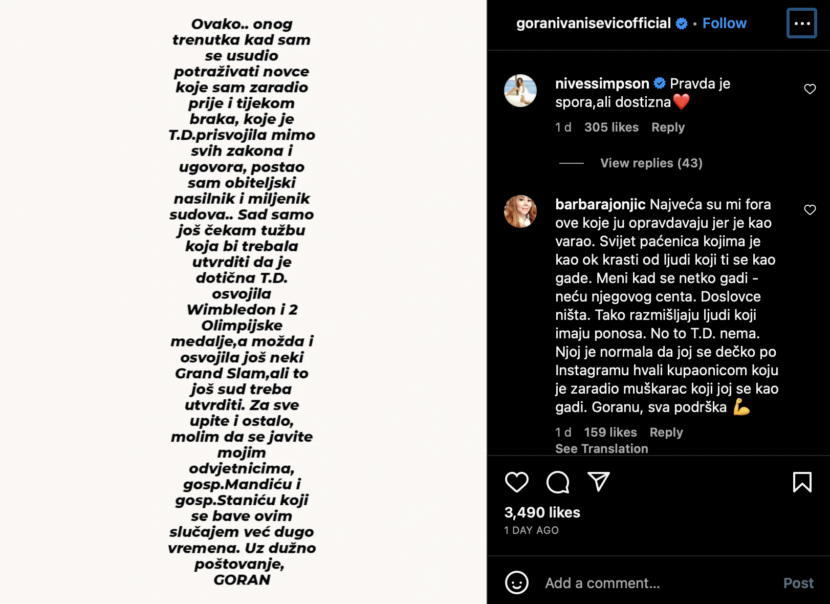Focus the Add a comment field
830x604 pixels.
656,583
